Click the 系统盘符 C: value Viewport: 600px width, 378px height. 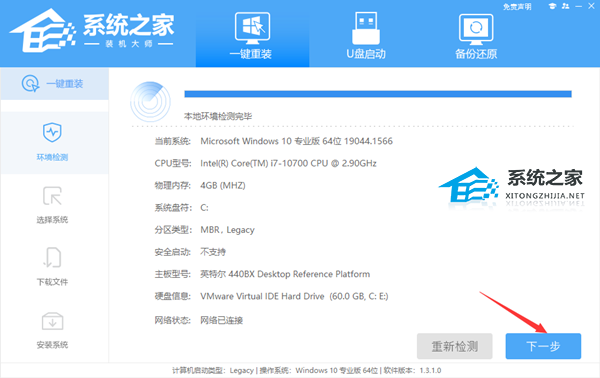[x=204, y=208]
